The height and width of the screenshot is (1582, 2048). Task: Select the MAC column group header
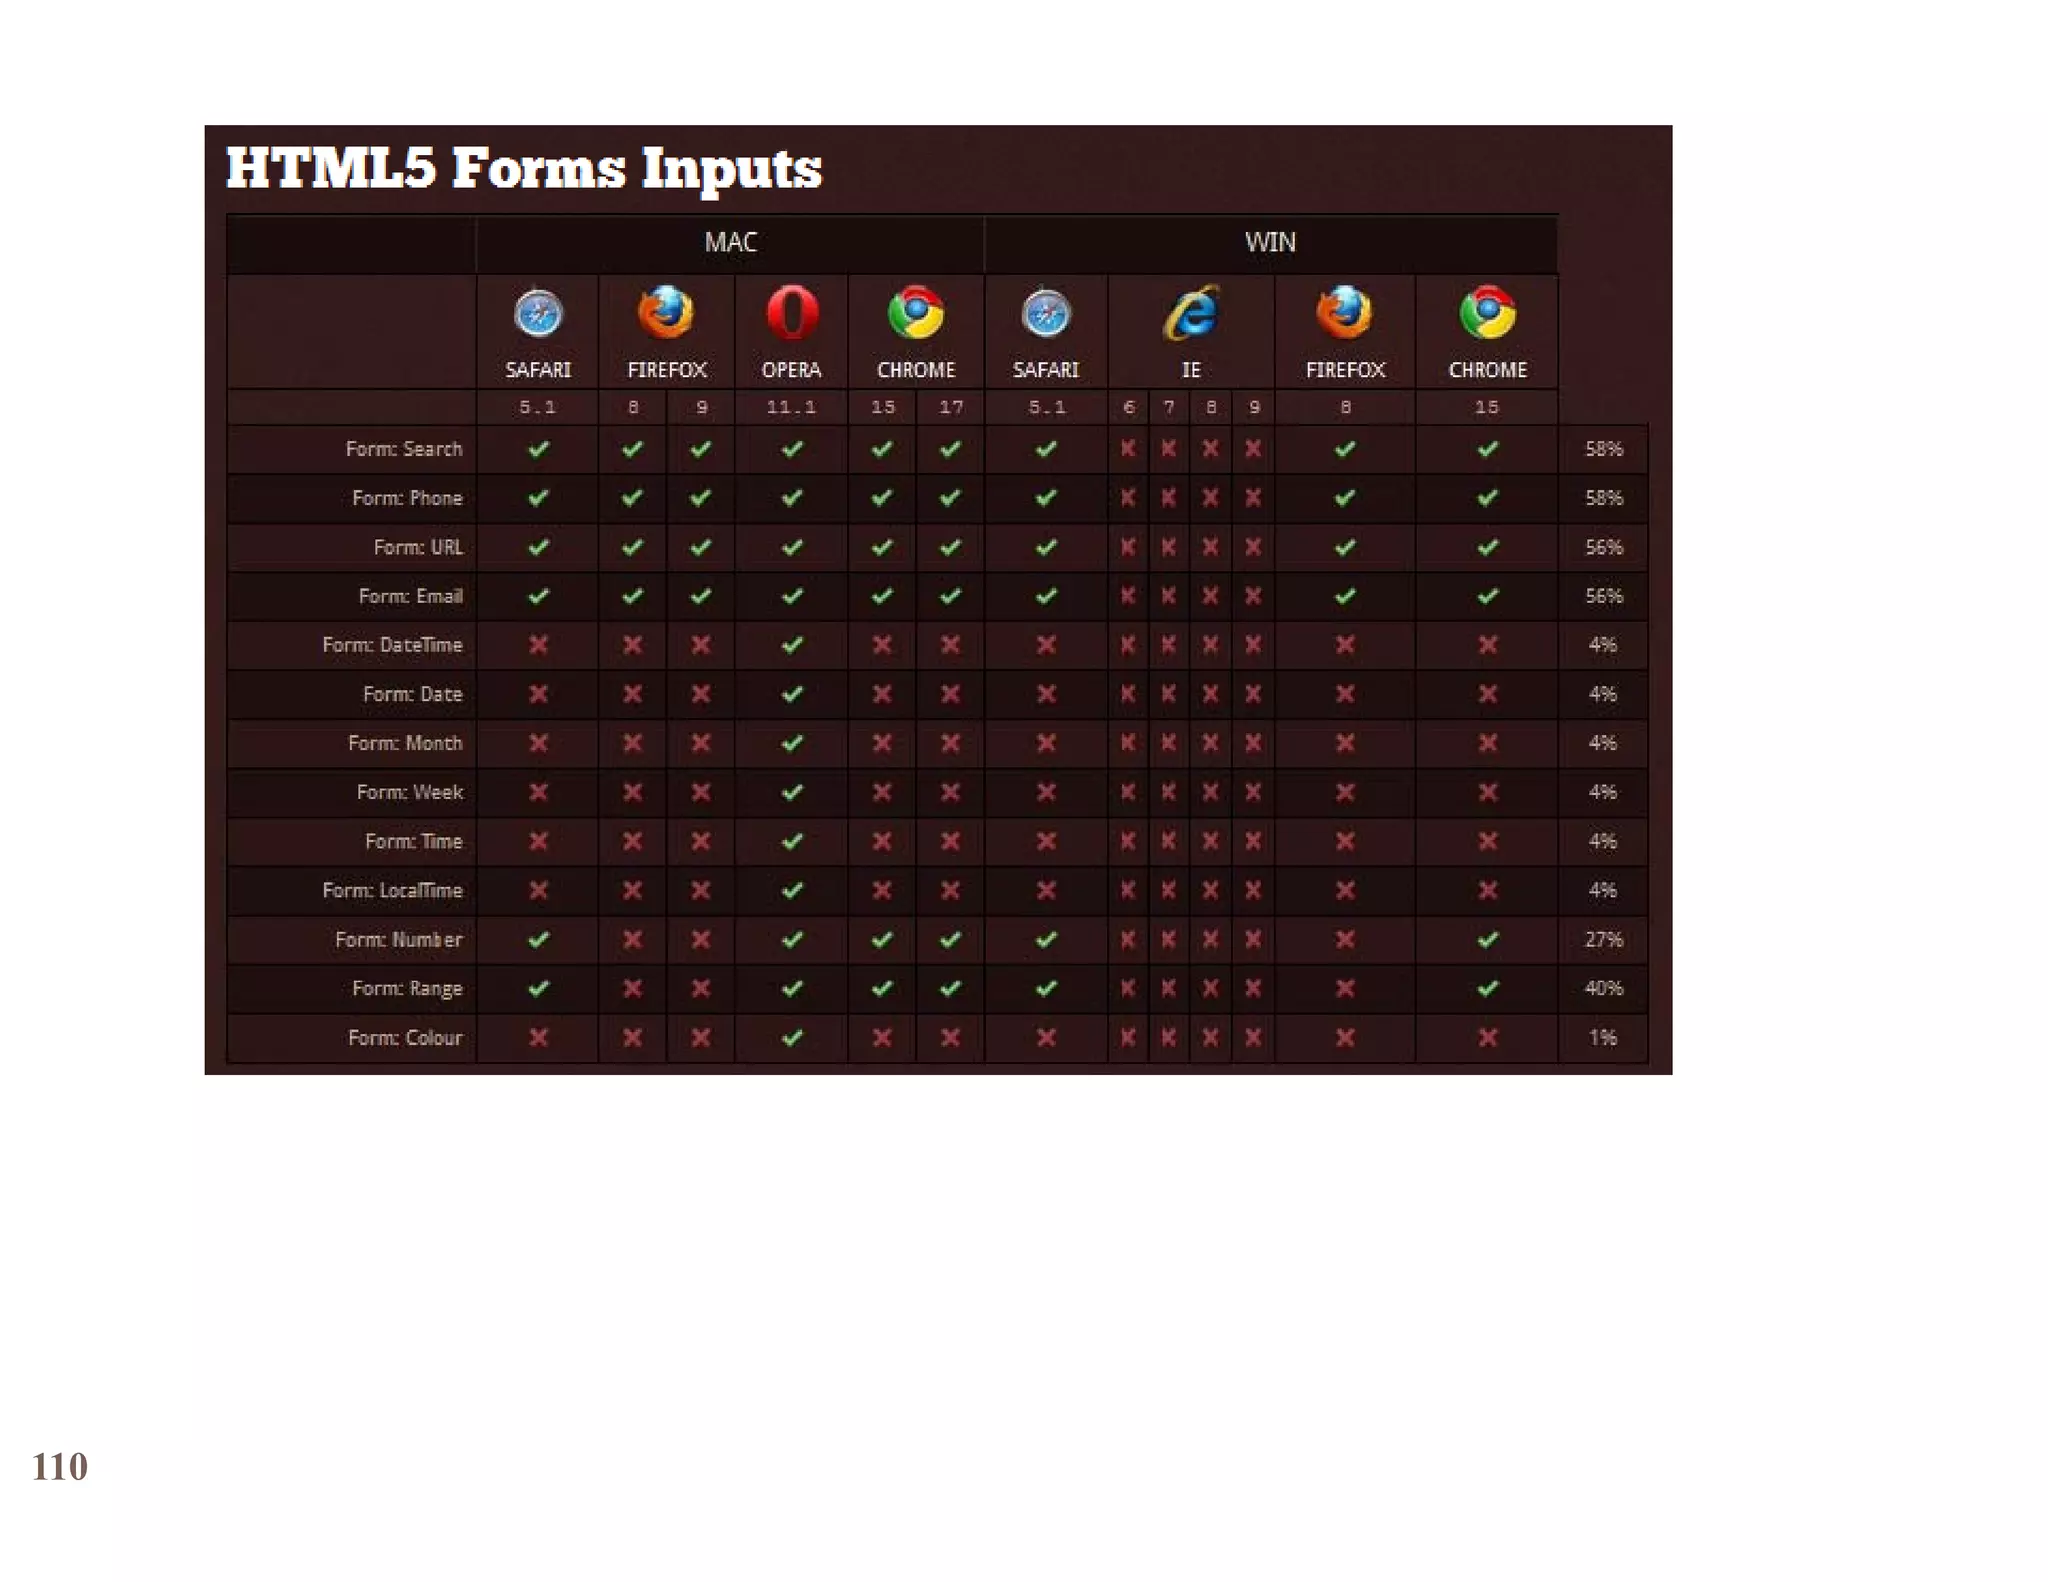click(730, 243)
